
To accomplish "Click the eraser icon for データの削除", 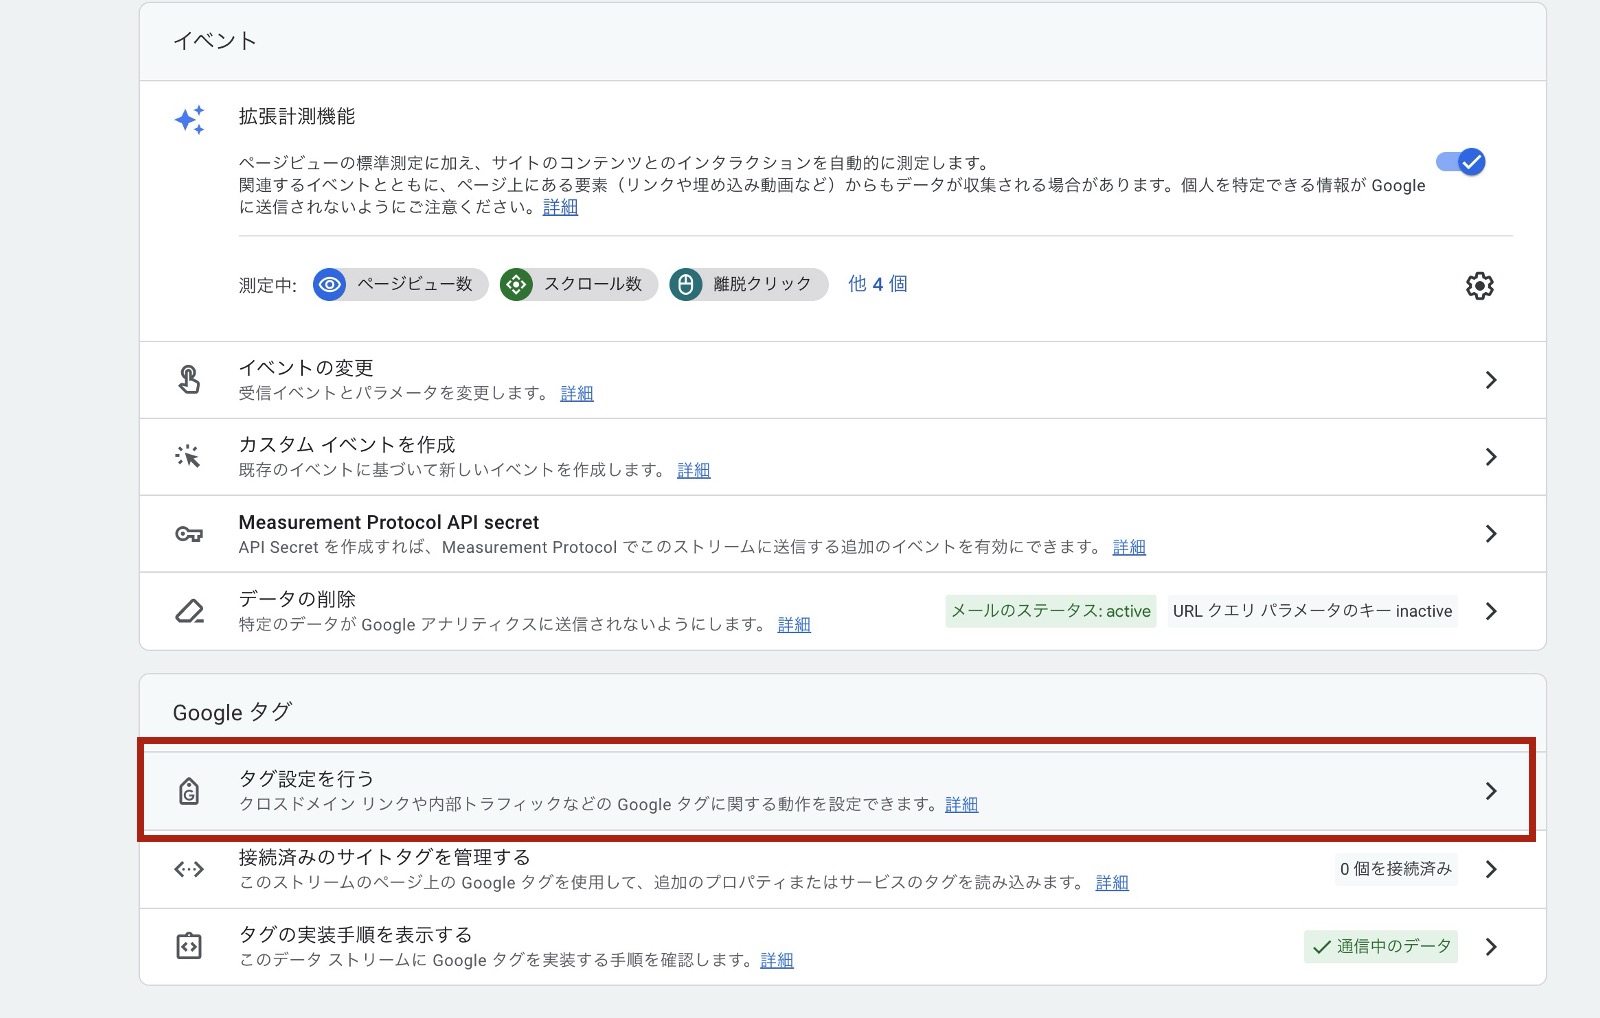I will 189,611.
